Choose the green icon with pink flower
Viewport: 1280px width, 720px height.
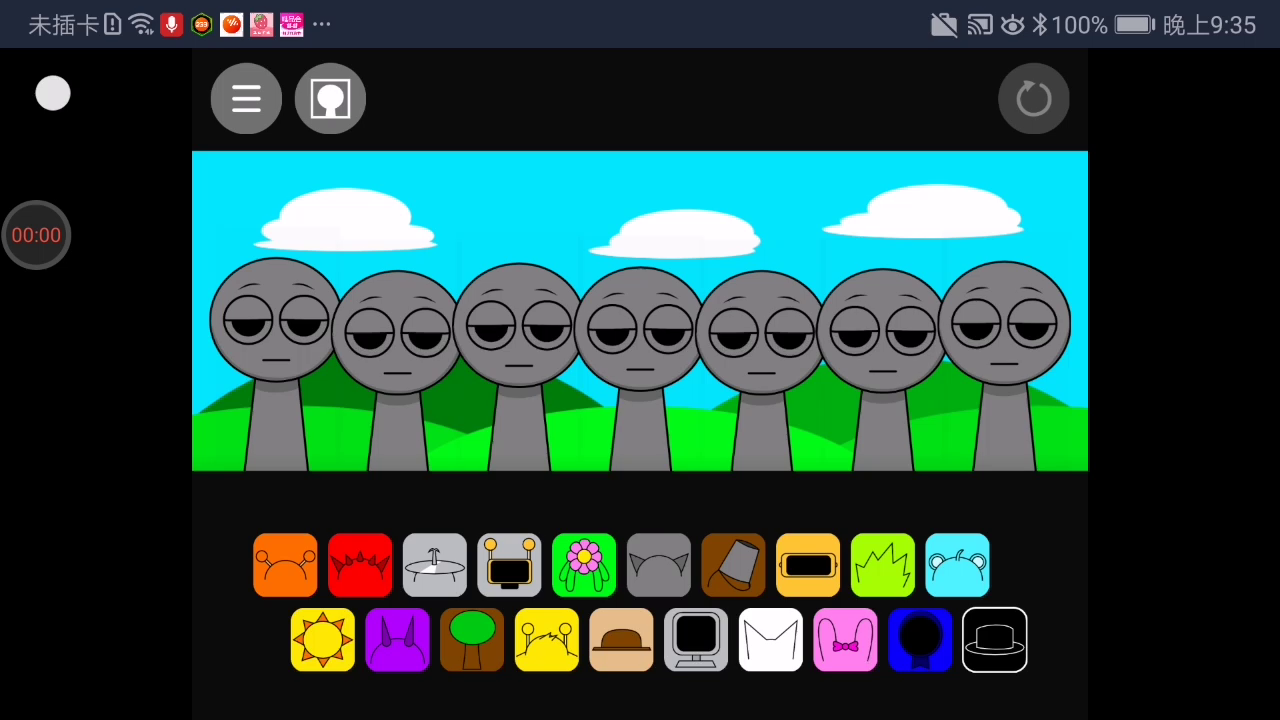point(584,565)
